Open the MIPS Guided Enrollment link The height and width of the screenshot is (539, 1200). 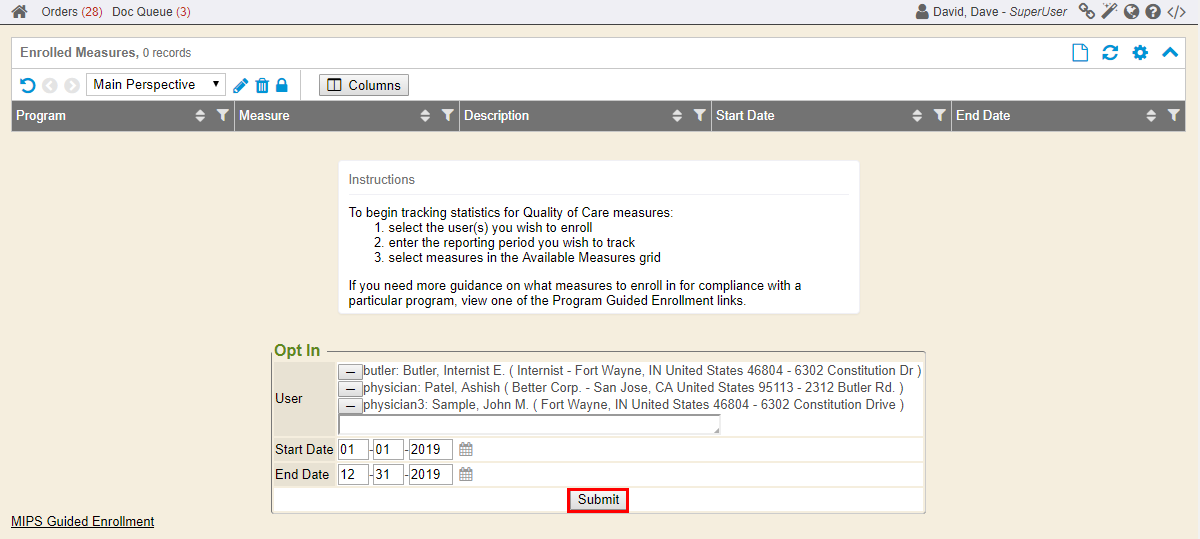click(82, 521)
